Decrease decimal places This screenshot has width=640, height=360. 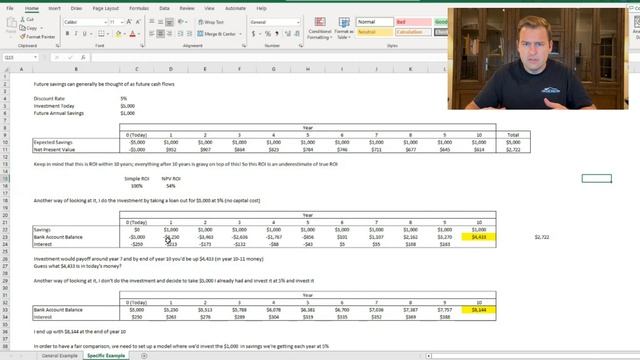[x=297, y=33]
